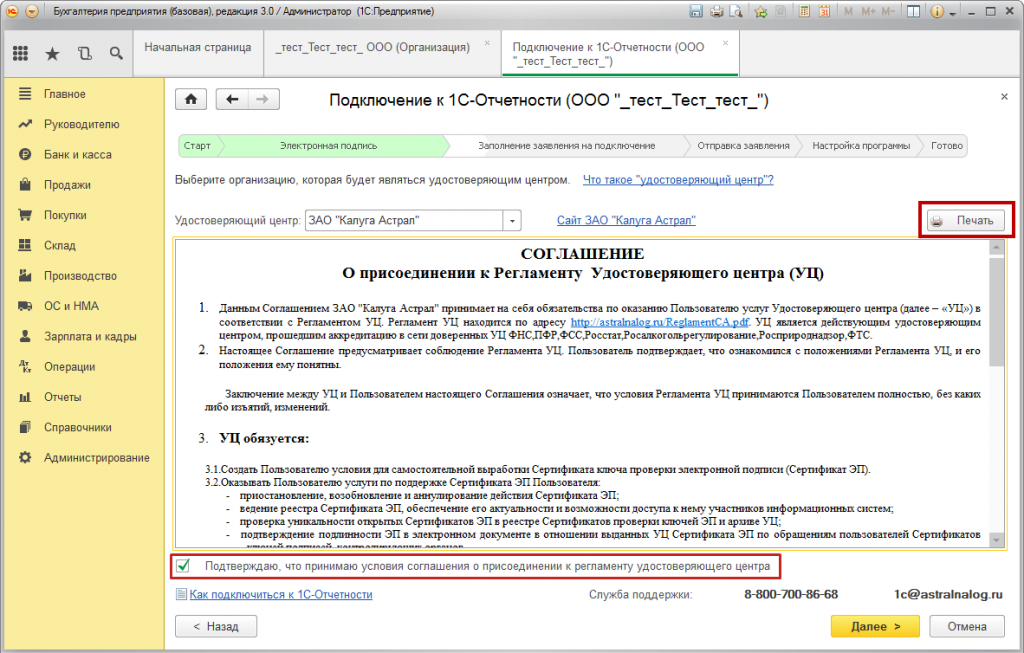Screen dimensions: 1024x653
Task: Close the Подключение к 1С-Отчетности tab
Action: point(725,43)
